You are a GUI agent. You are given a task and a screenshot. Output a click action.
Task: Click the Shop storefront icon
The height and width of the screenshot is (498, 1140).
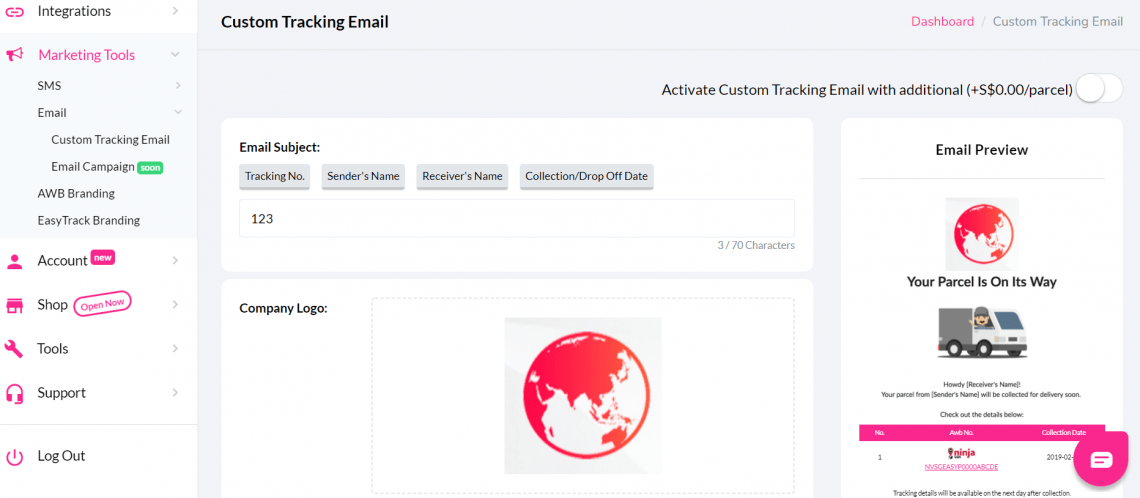pos(14,305)
